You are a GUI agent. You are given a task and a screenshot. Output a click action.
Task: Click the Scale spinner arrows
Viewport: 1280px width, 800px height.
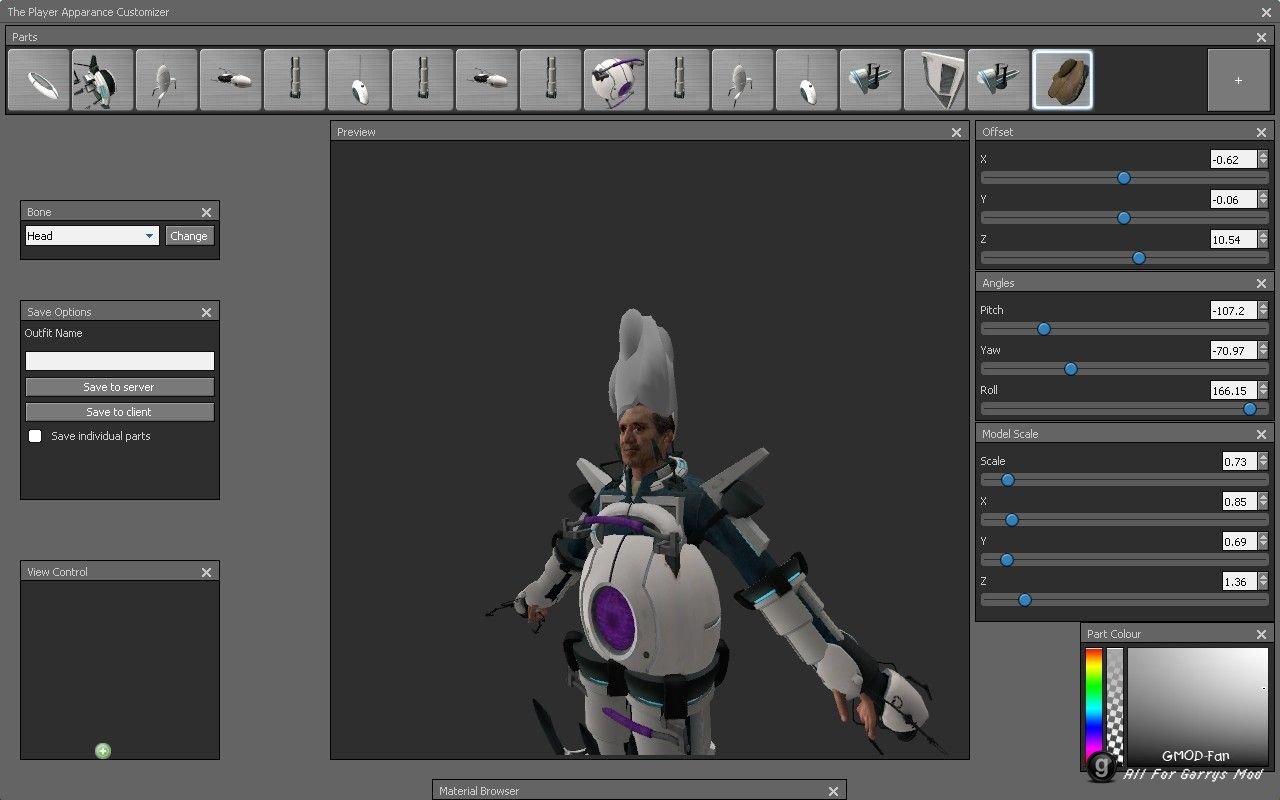1263,461
